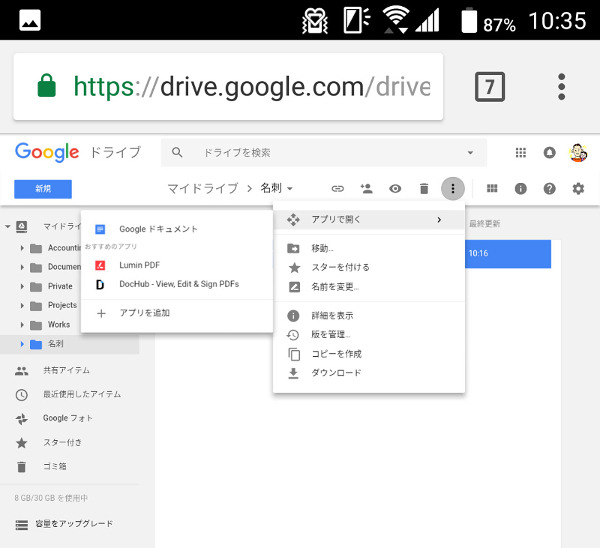
Task: Click 容量をアップグレード link
Action: tap(74, 524)
